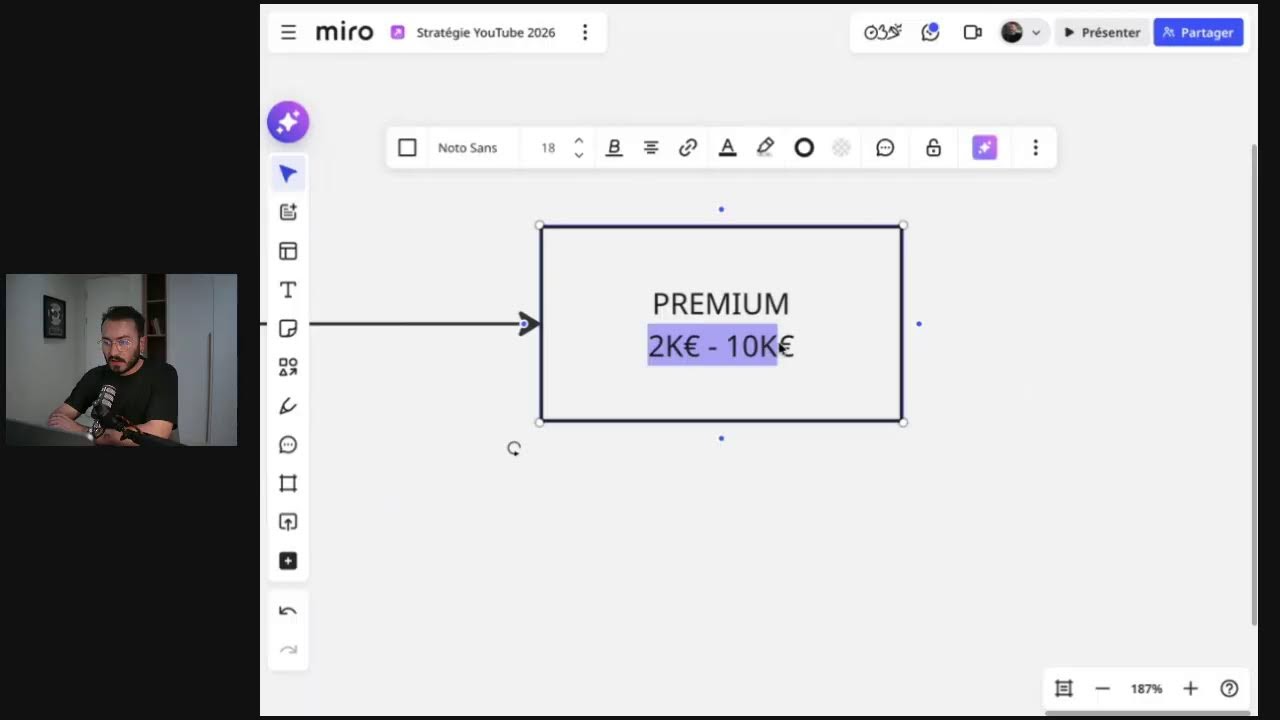Open the reactions and comments icon

930,32
